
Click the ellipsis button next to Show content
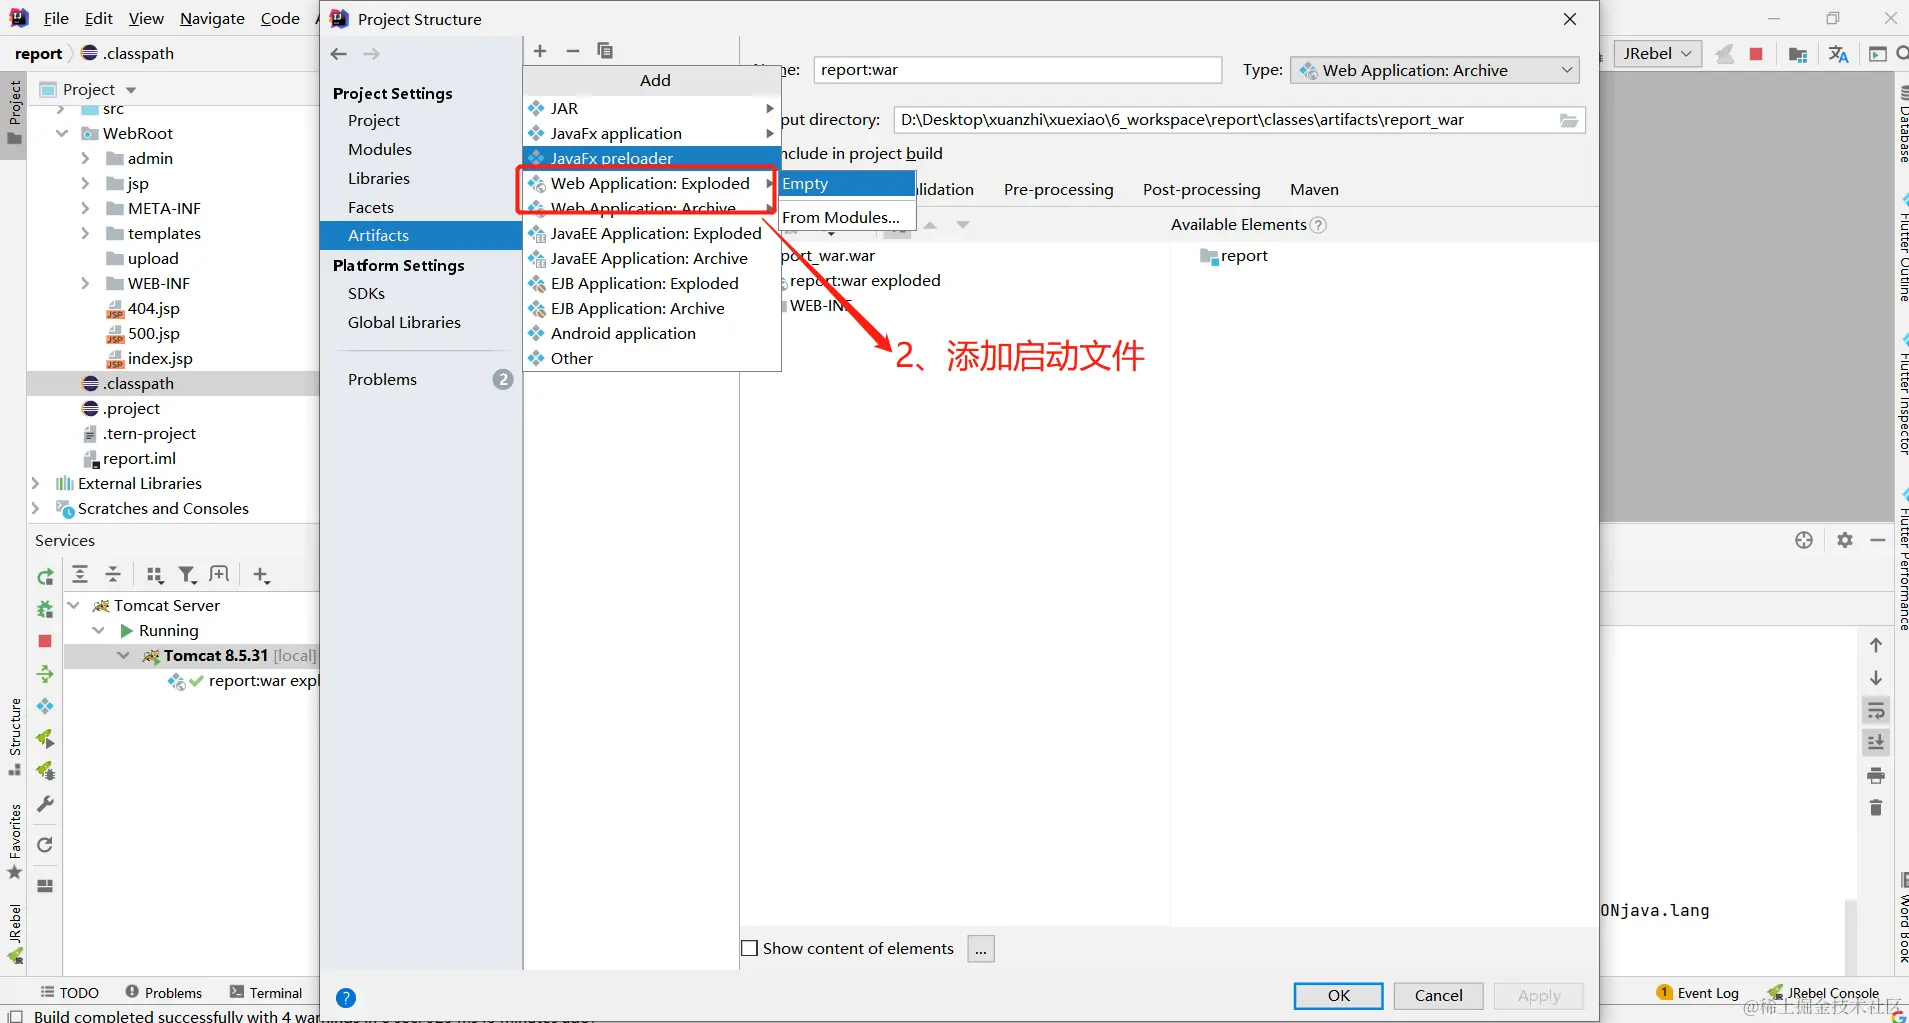[981, 949]
